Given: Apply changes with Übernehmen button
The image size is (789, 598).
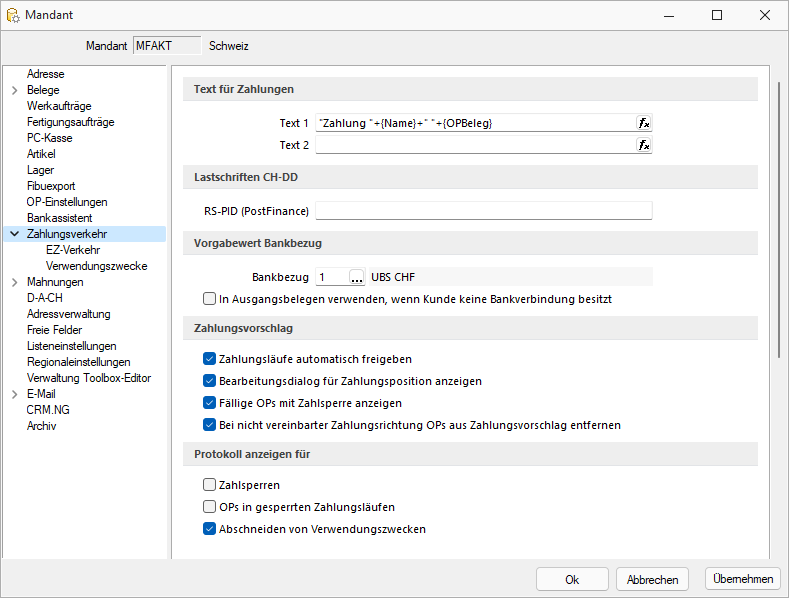Looking at the screenshot, I should 742,579.
